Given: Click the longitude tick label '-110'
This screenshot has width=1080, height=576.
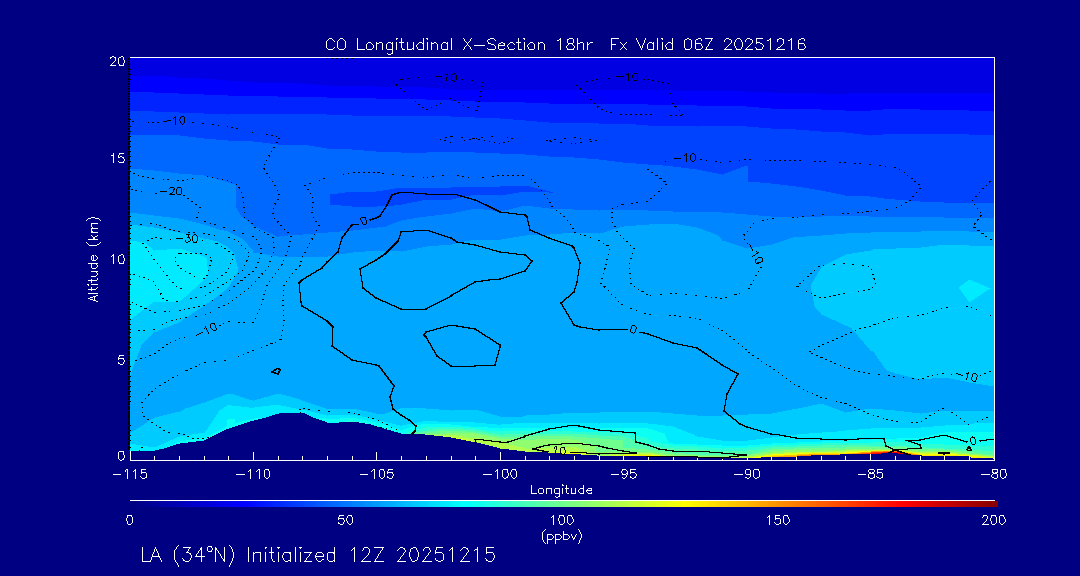Looking at the screenshot, I should pyautogui.click(x=253, y=475).
